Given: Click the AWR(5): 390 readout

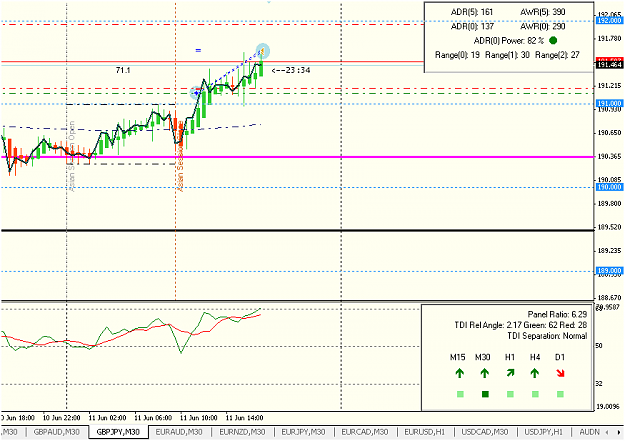Looking at the screenshot, I should pyautogui.click(x=542, y=12).
